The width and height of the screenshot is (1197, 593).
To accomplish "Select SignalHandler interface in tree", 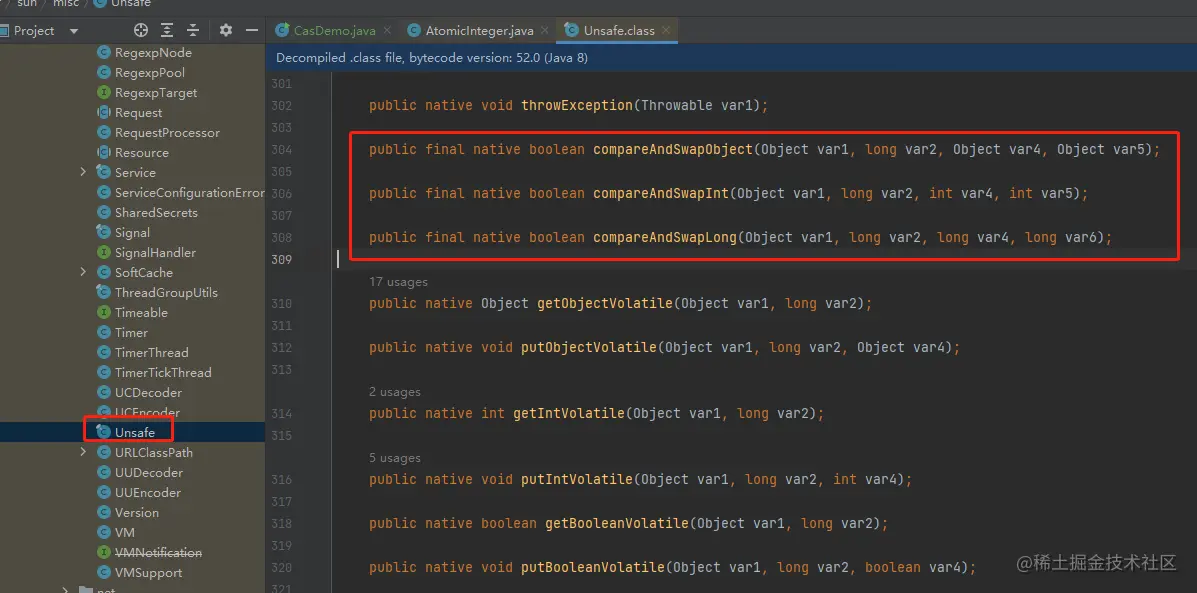I will (155, 253).
